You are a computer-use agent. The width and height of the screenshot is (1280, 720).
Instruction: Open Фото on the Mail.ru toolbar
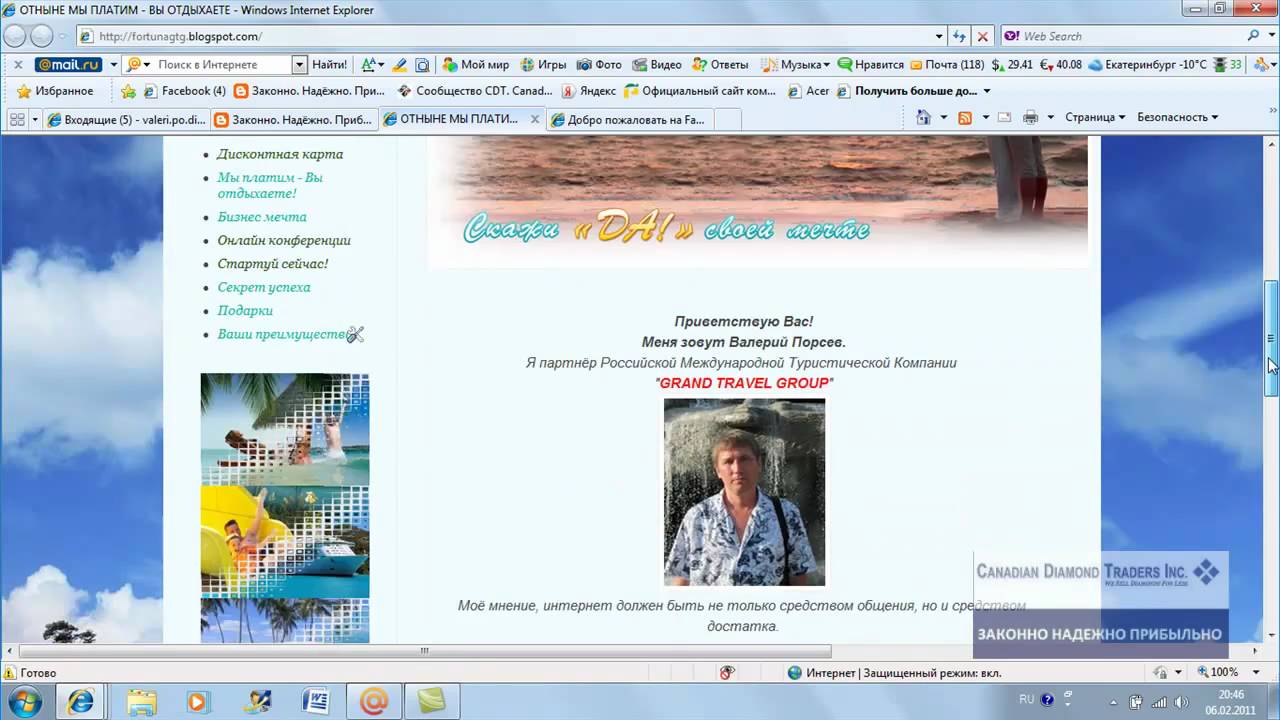(599, 64)
